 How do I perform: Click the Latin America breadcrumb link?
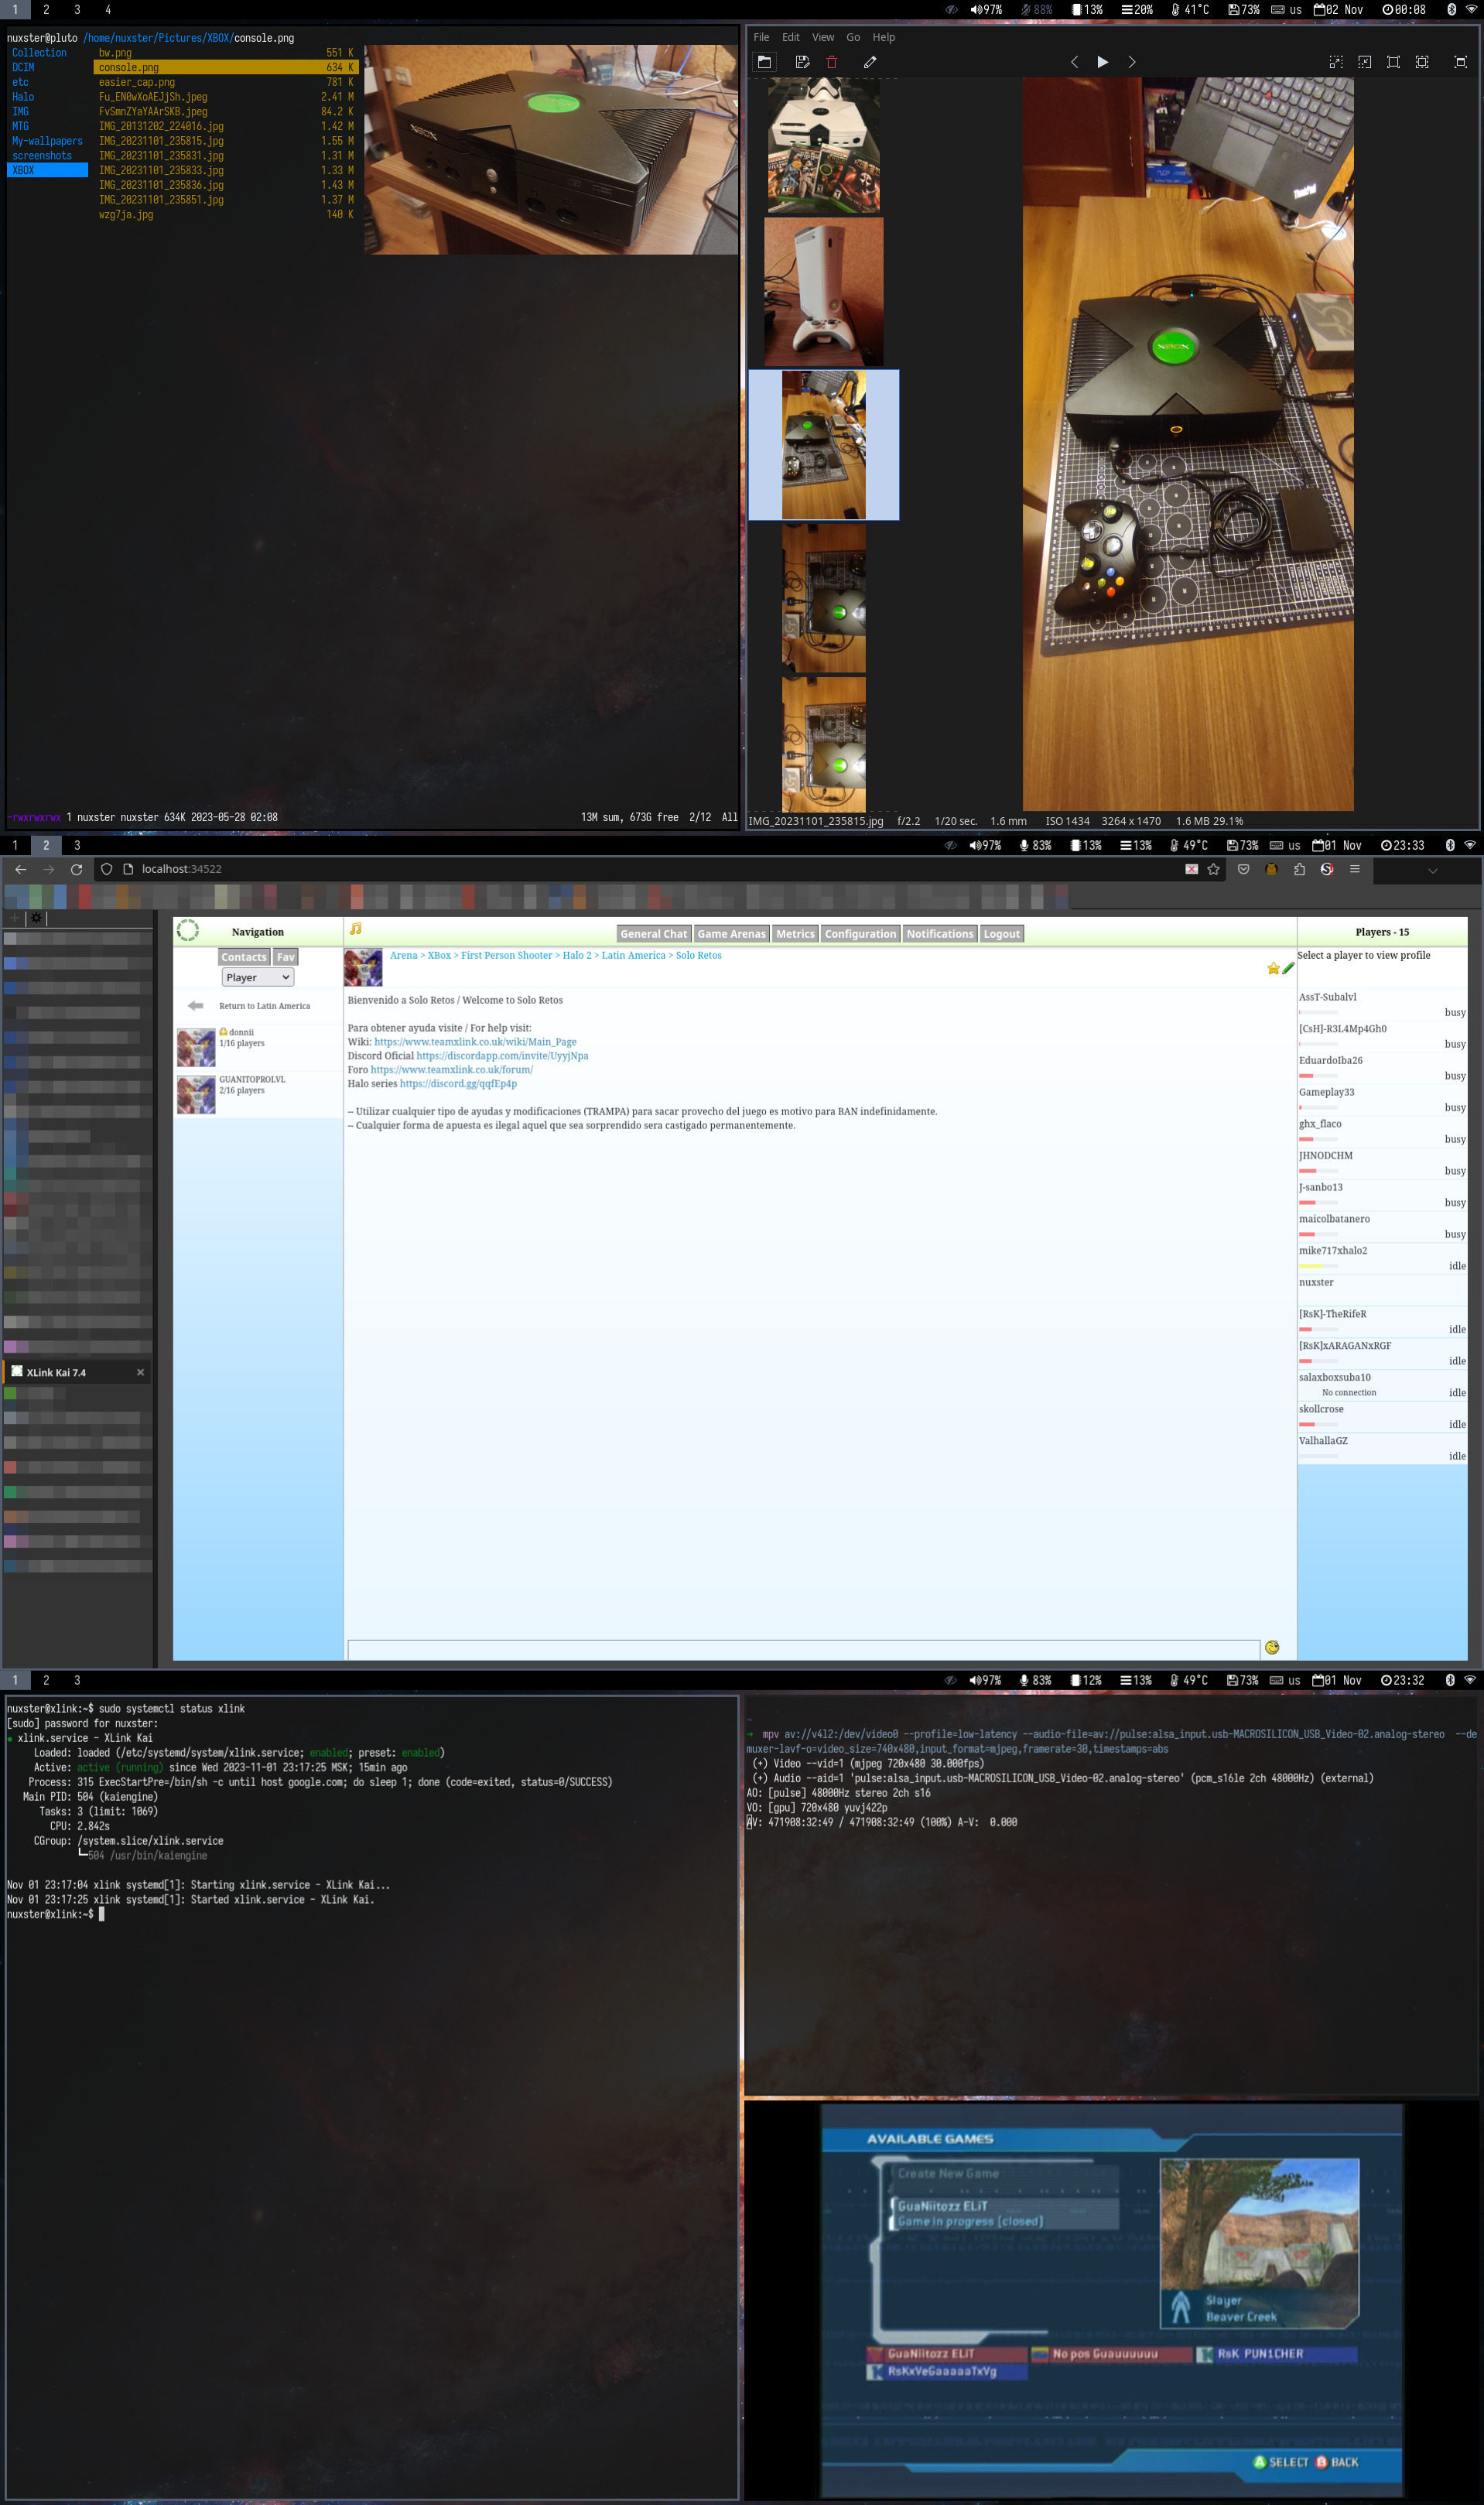click(633, 955)
